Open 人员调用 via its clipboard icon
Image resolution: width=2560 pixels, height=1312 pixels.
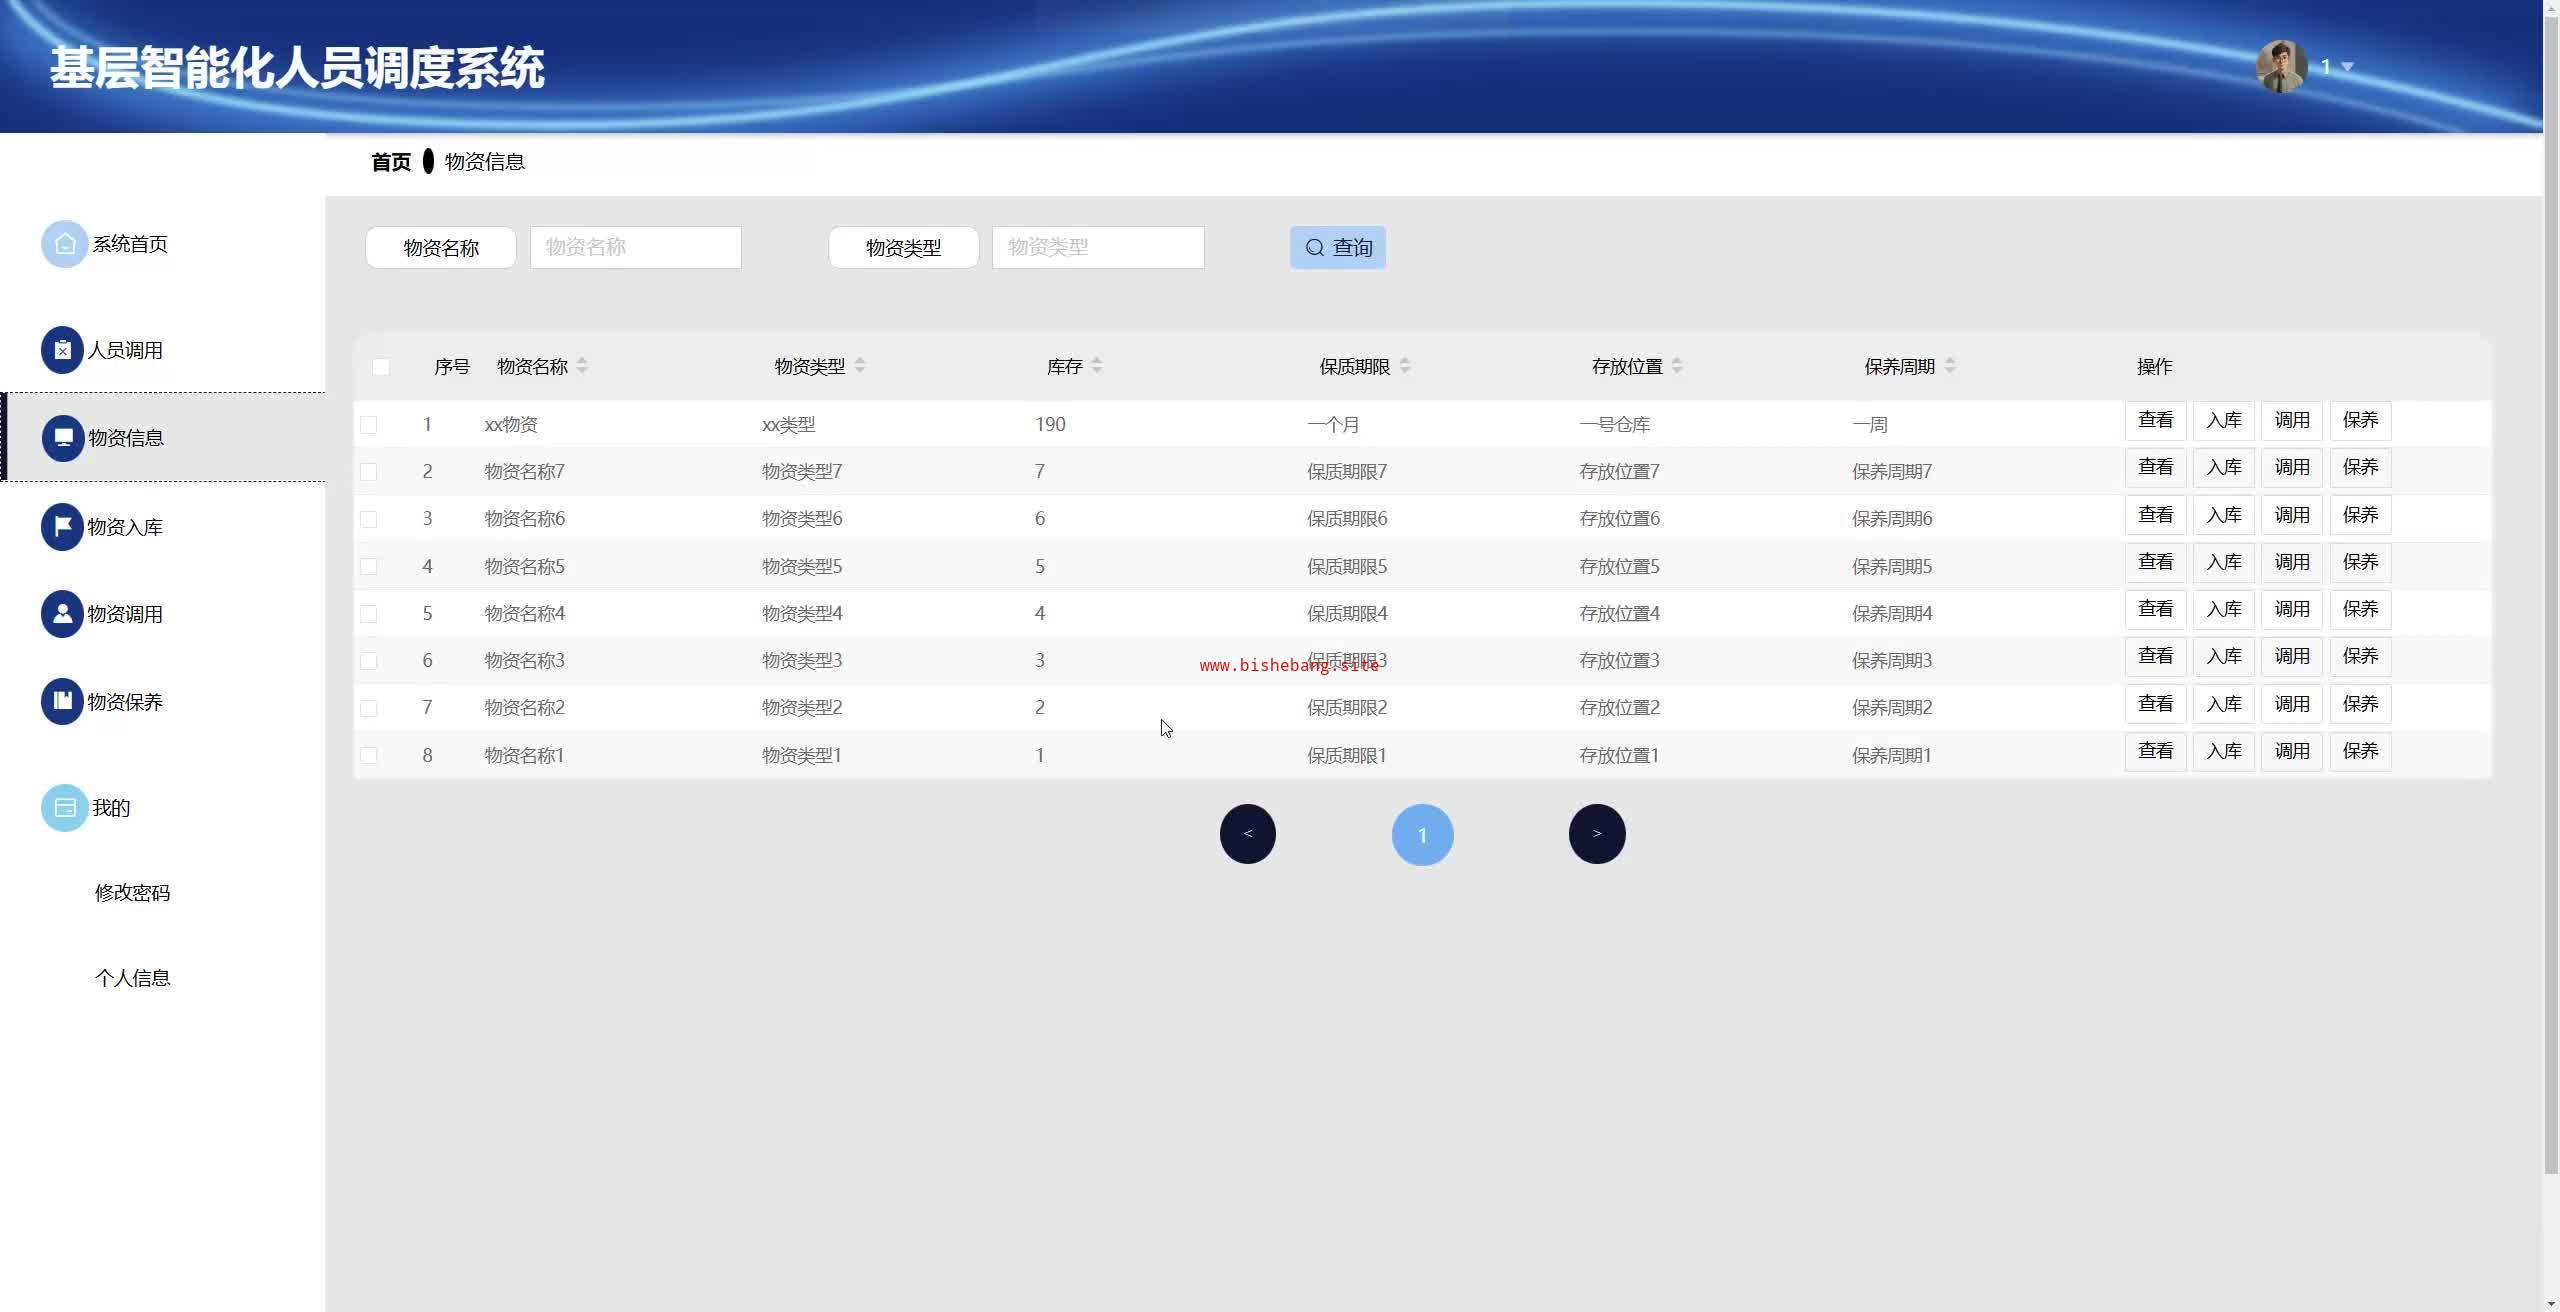coord(62,350)
